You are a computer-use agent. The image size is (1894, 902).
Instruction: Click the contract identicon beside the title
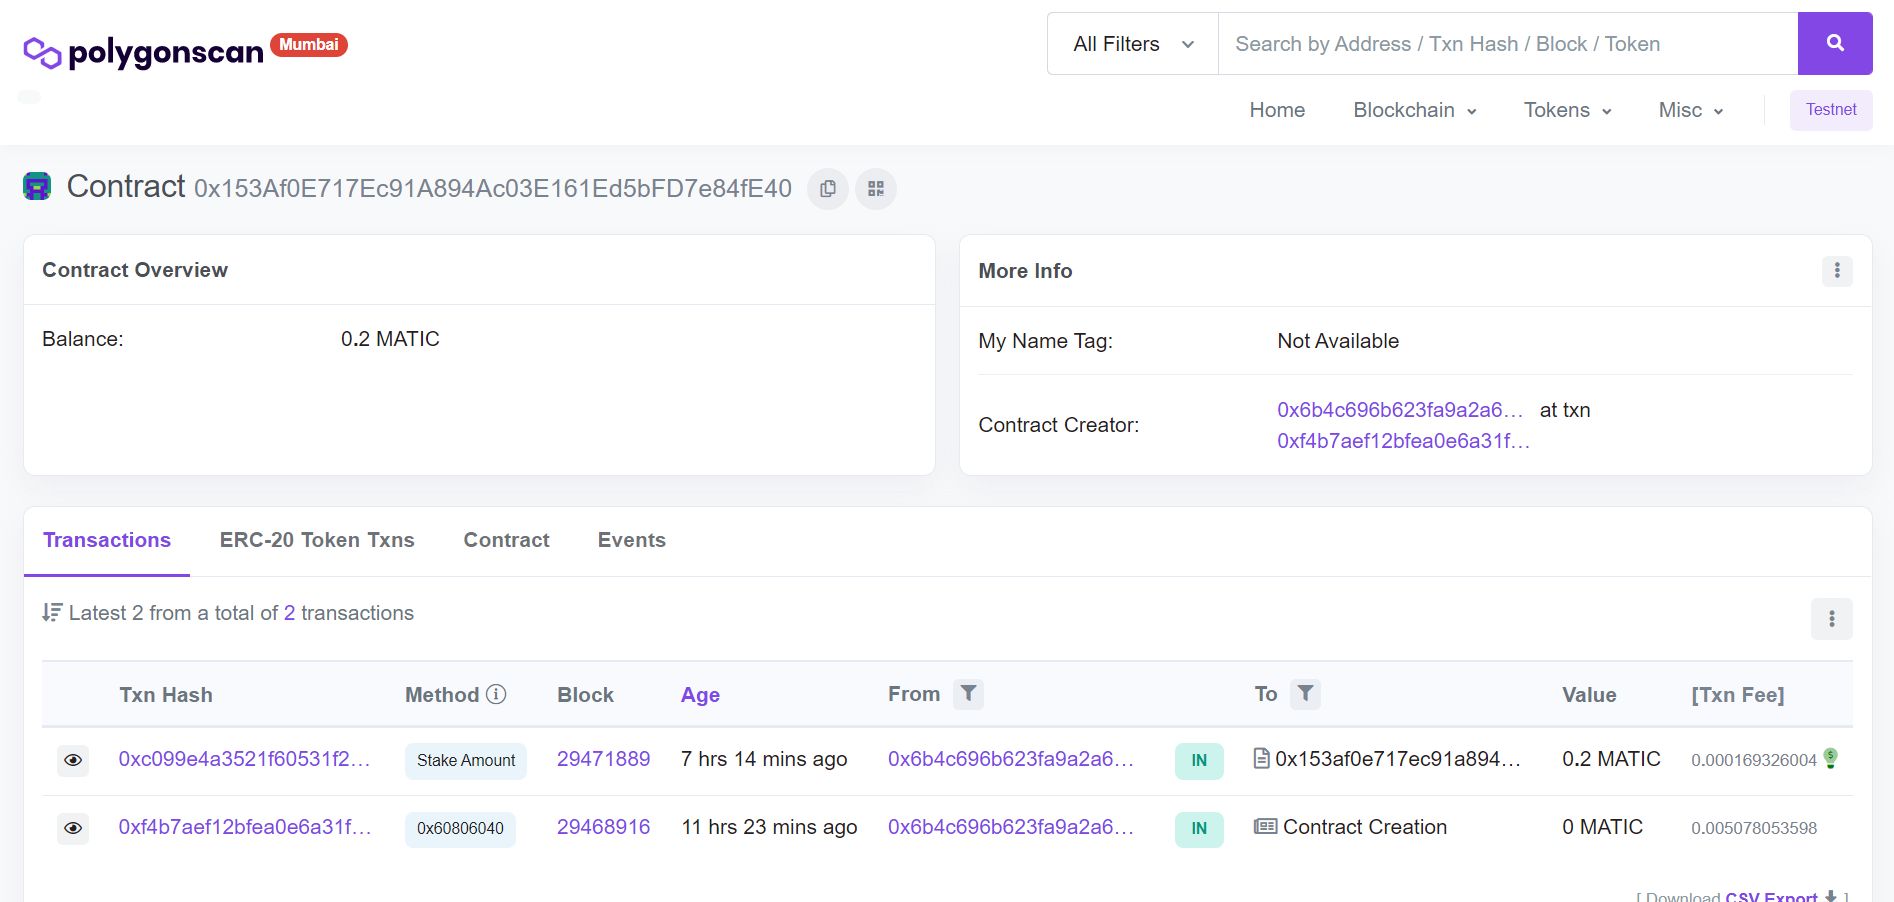(x=37, y=186)
